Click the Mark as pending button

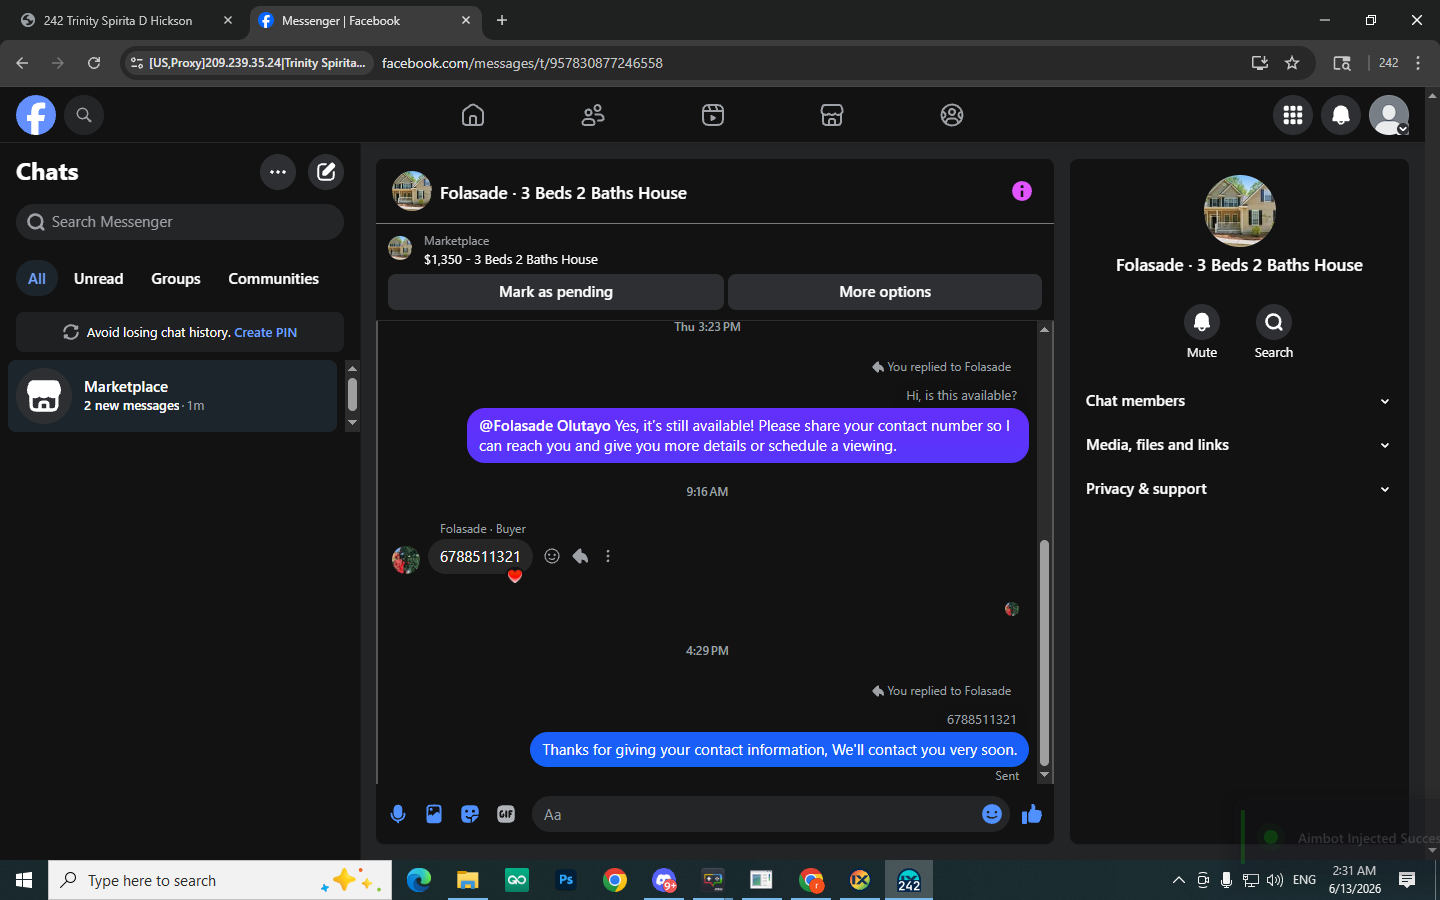tap(556, 292)
